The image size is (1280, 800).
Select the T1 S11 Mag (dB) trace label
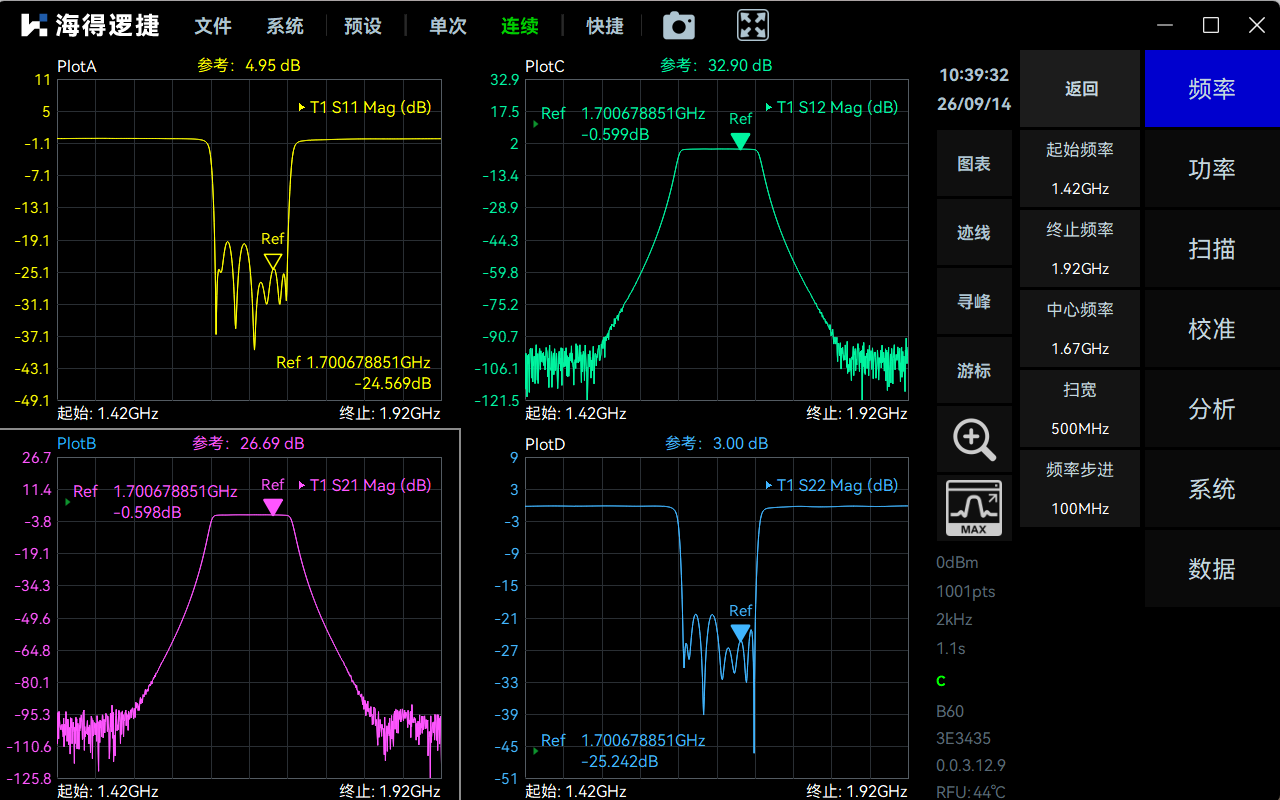[x=365, y=107]
